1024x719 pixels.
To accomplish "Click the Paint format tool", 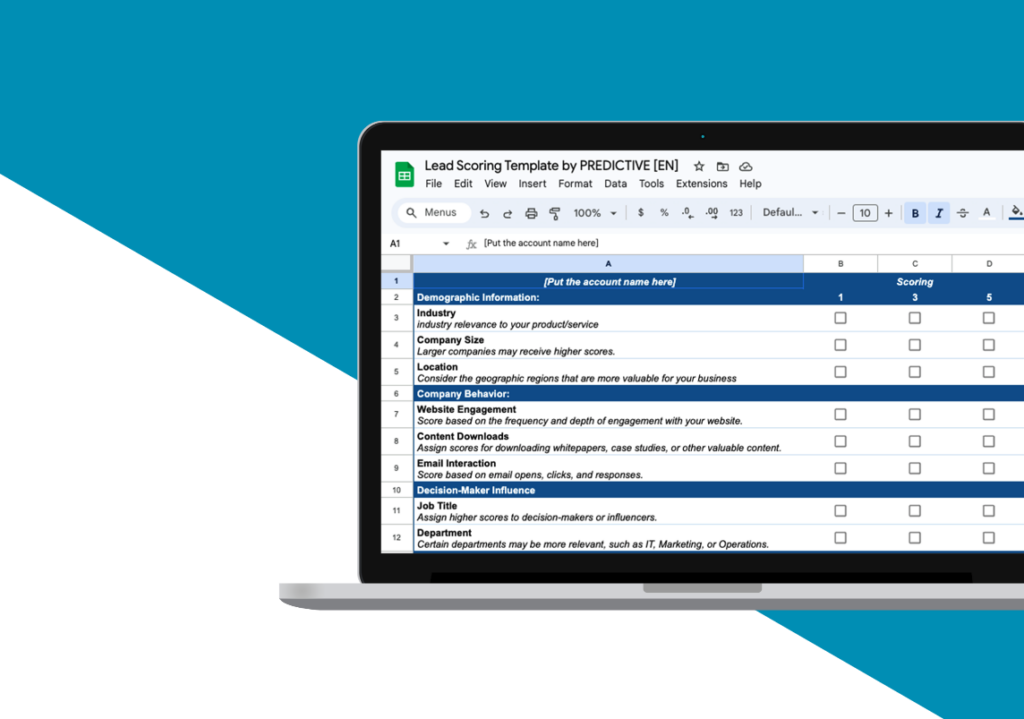I will (x=554, y=212).
